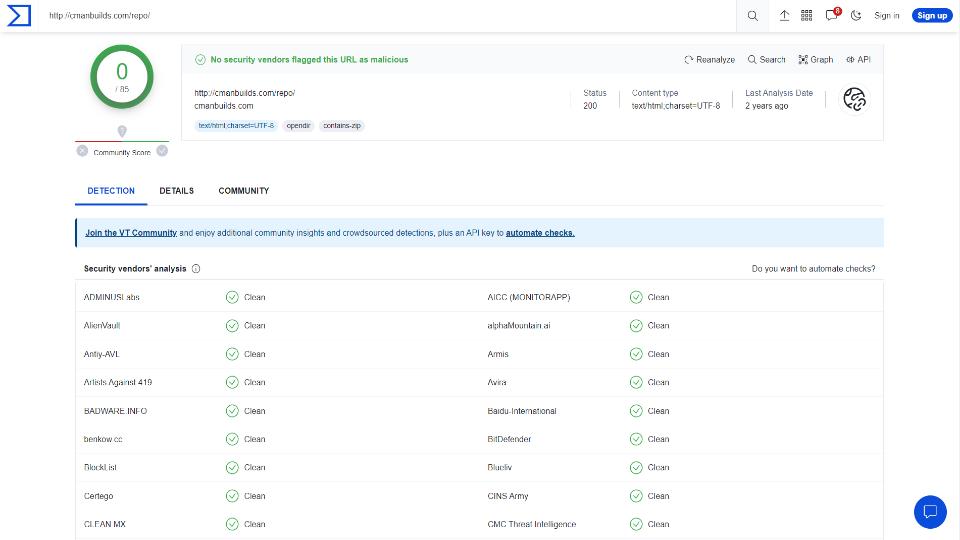Select the DETECTION tab

pos(111,191)
